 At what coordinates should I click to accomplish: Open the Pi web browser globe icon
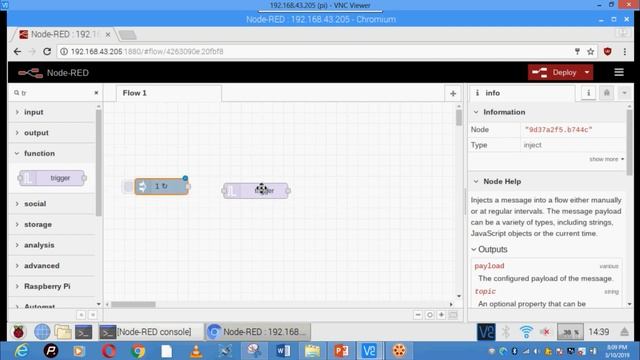coord(42,332)
